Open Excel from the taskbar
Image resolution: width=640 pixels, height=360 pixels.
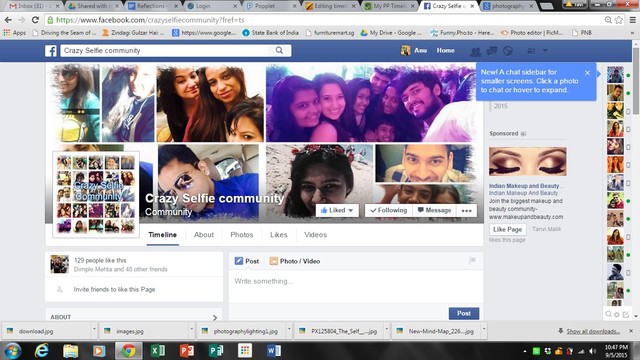pos(158,351)
